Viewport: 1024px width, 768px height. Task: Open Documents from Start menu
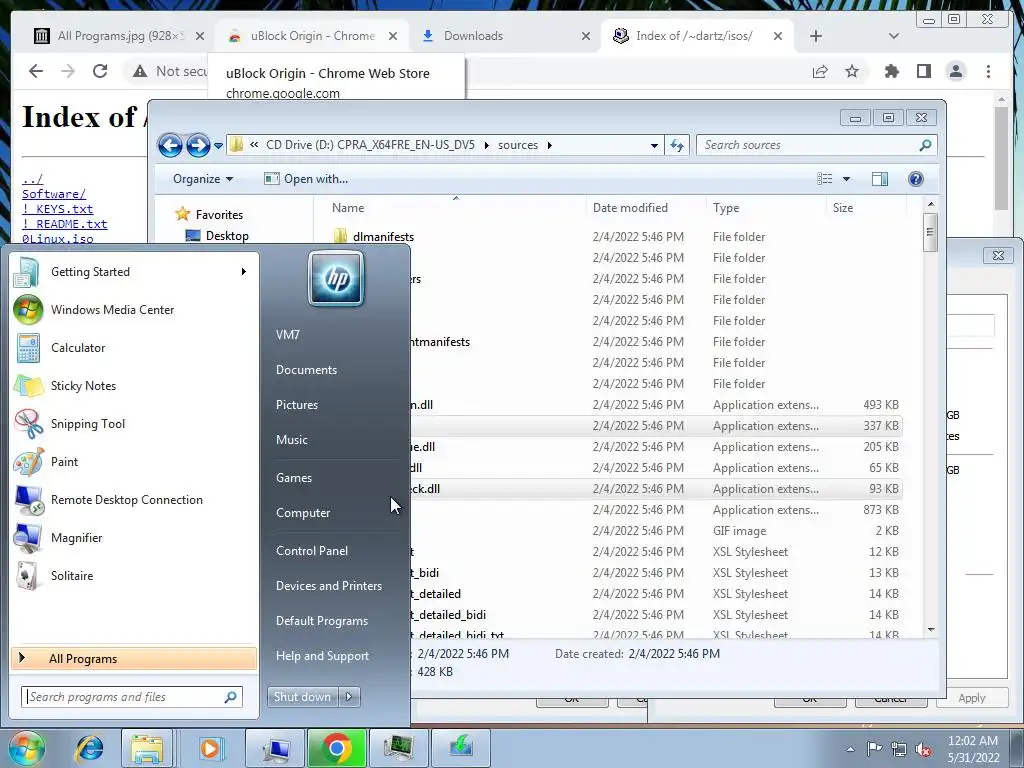[306, 370]
